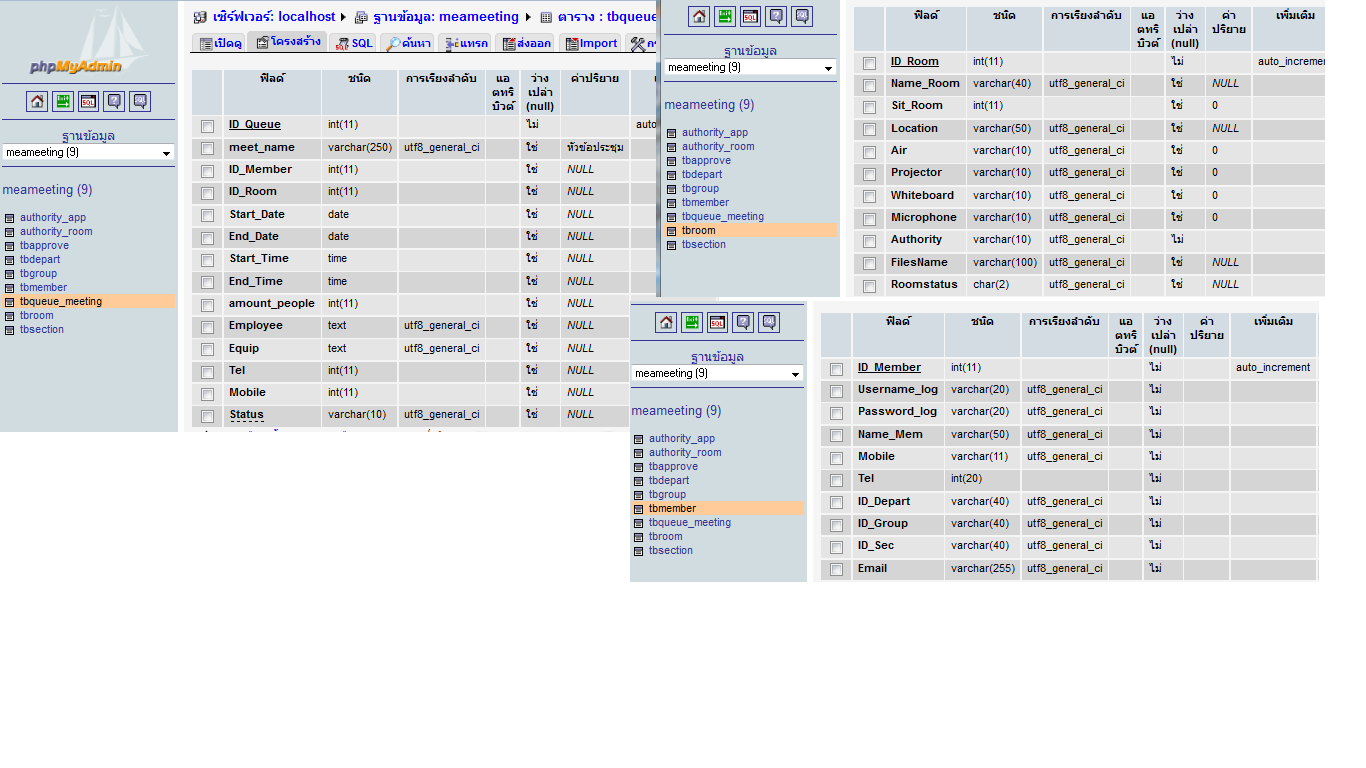Click the ID_Room field in tbroom structure
This screenshot has width=1366, height=768.
click(915, 62)
